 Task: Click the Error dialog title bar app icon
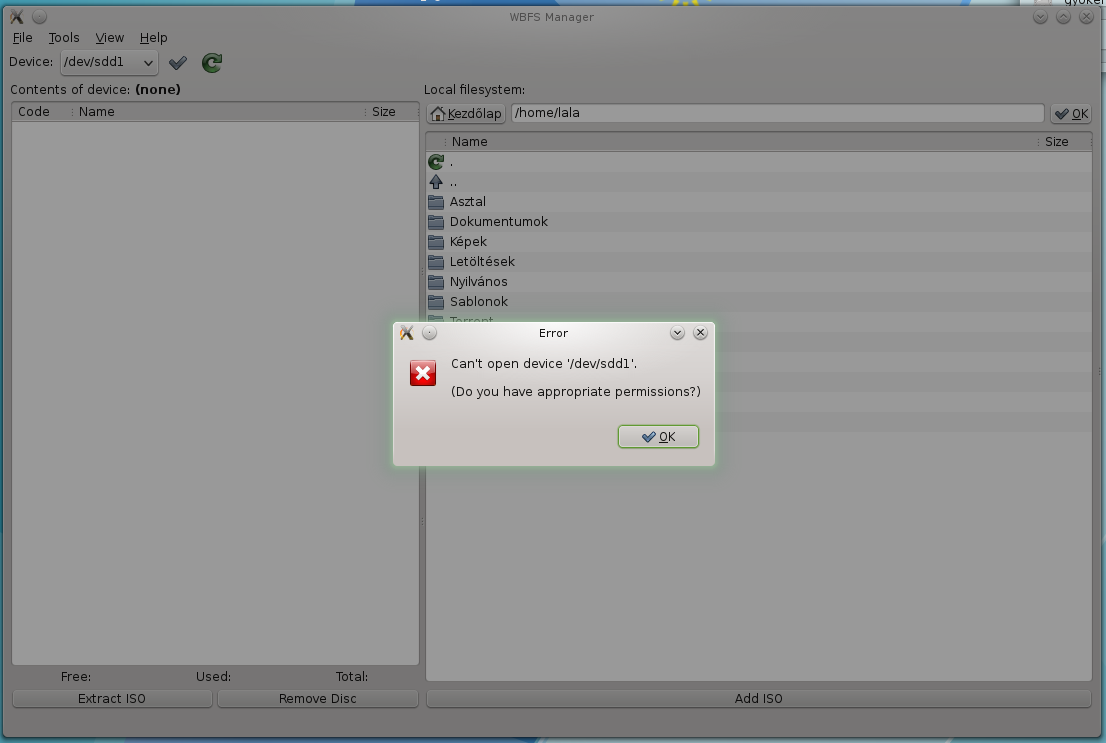[x=407, y=333]
